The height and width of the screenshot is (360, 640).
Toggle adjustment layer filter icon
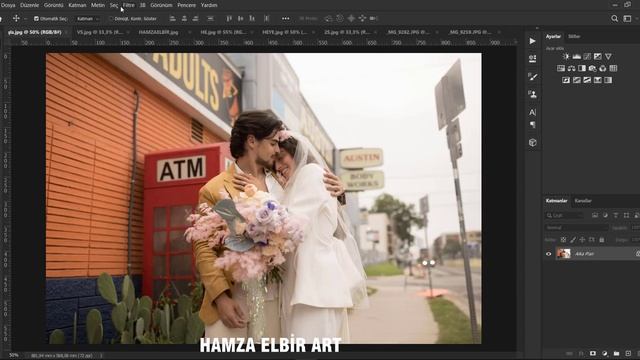pos(605,215)
